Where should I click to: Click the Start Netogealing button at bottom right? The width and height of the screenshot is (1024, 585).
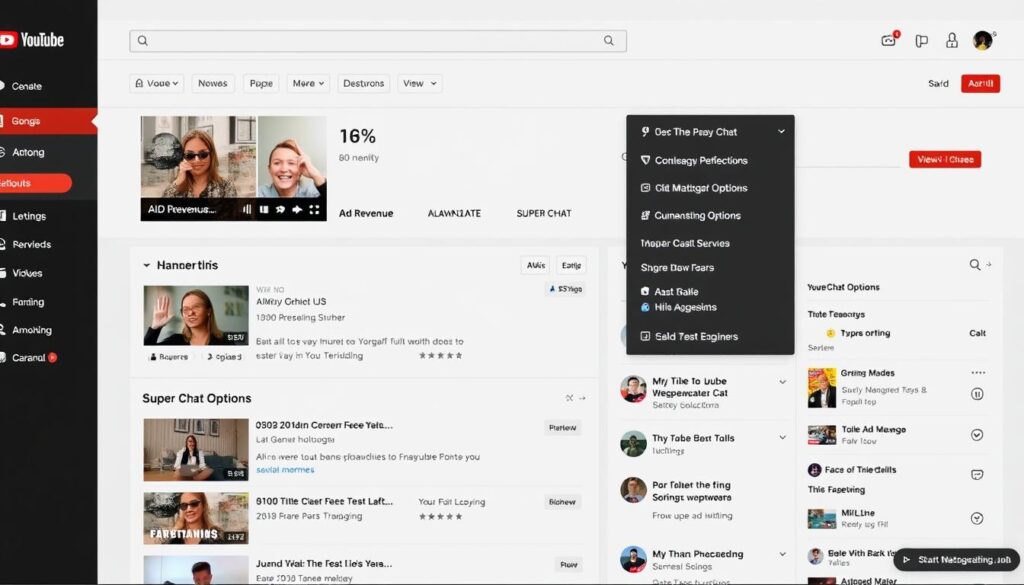(x=957, y=560)
